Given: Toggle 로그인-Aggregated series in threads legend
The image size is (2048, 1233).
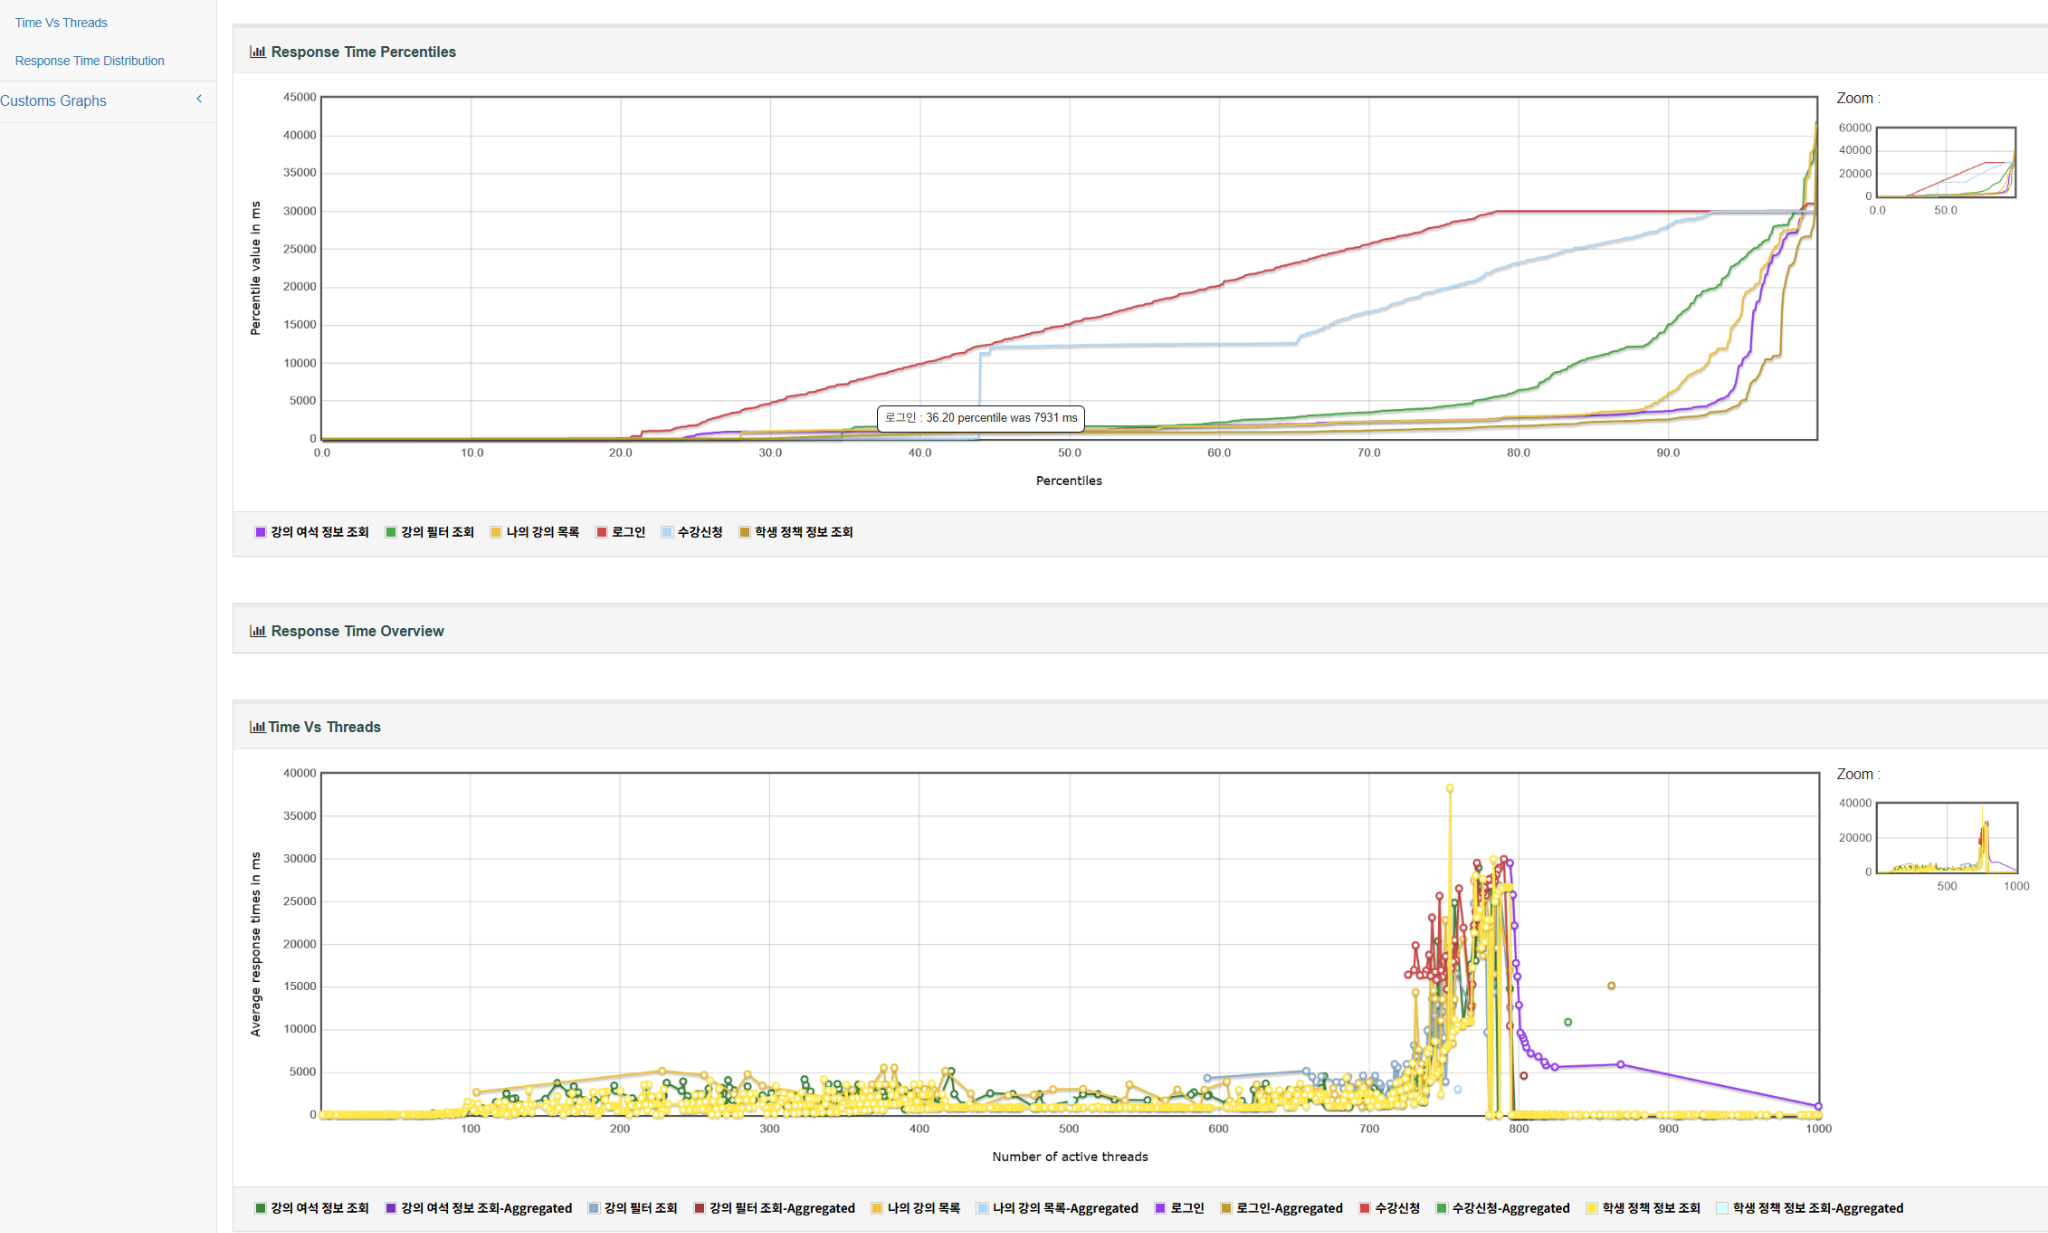Looking at the screenshot, I should click(x=1288, y=1208).
